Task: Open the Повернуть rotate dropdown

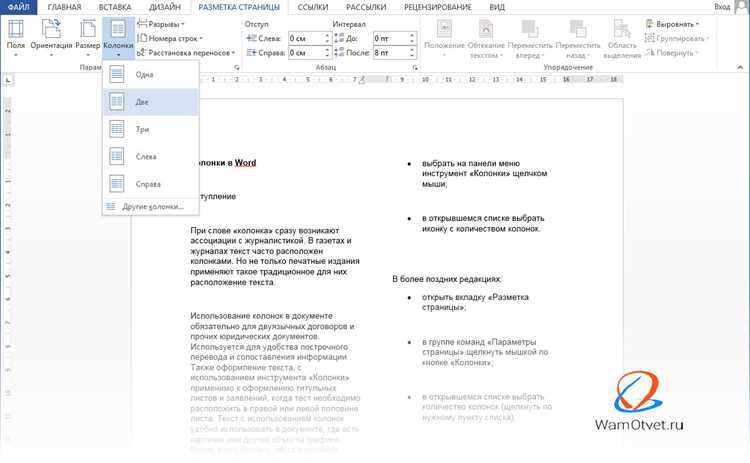Action: pyautogui.click(x=672, y=53)
